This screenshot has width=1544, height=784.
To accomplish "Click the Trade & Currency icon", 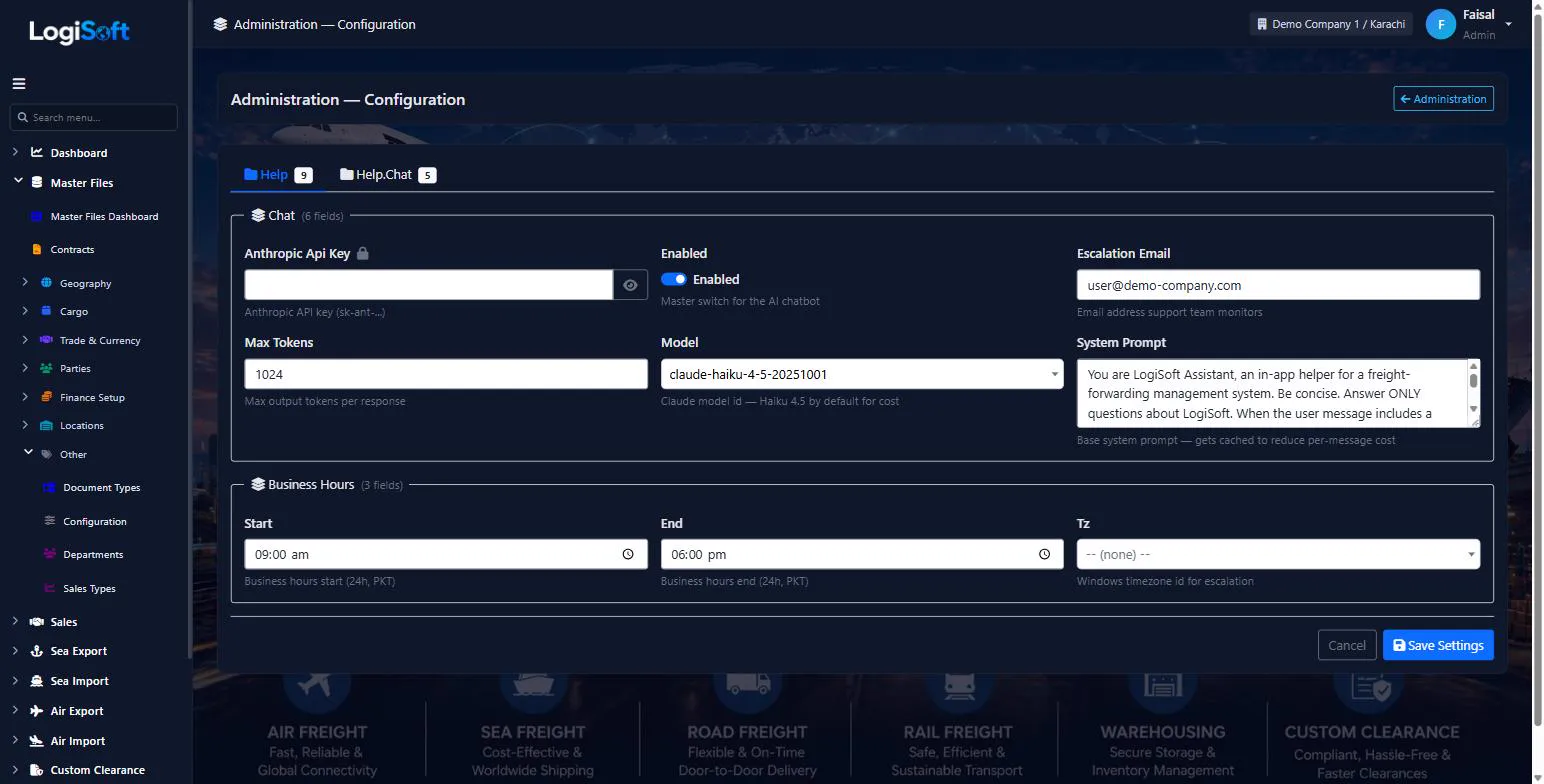I will (x=46, y=340).
